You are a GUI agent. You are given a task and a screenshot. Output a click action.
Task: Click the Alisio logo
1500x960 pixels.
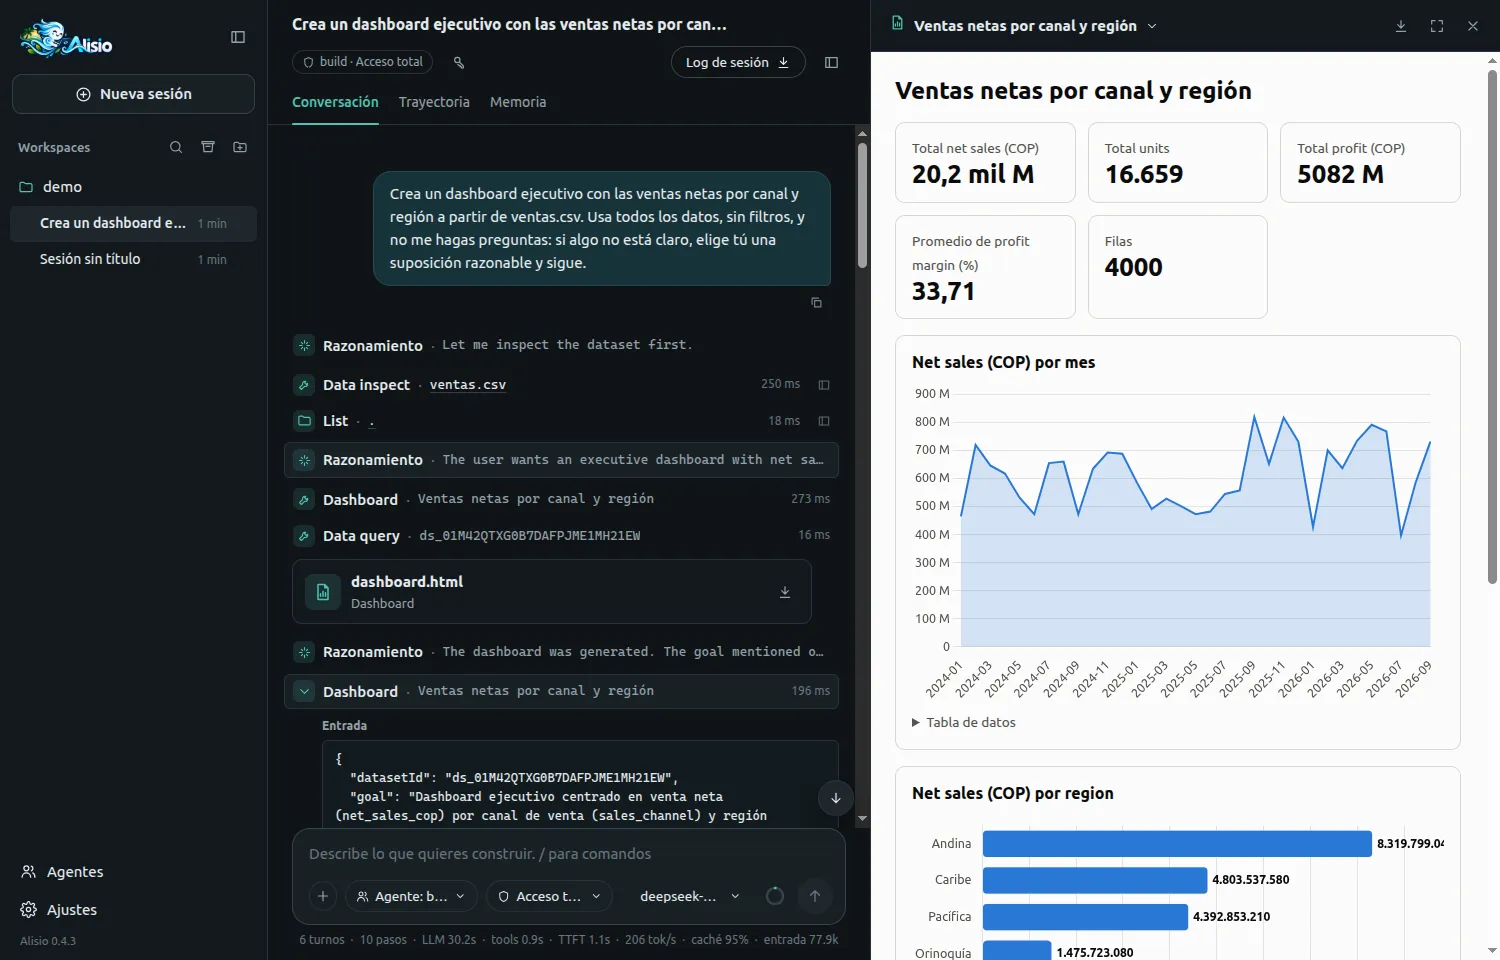click(66, 39)
